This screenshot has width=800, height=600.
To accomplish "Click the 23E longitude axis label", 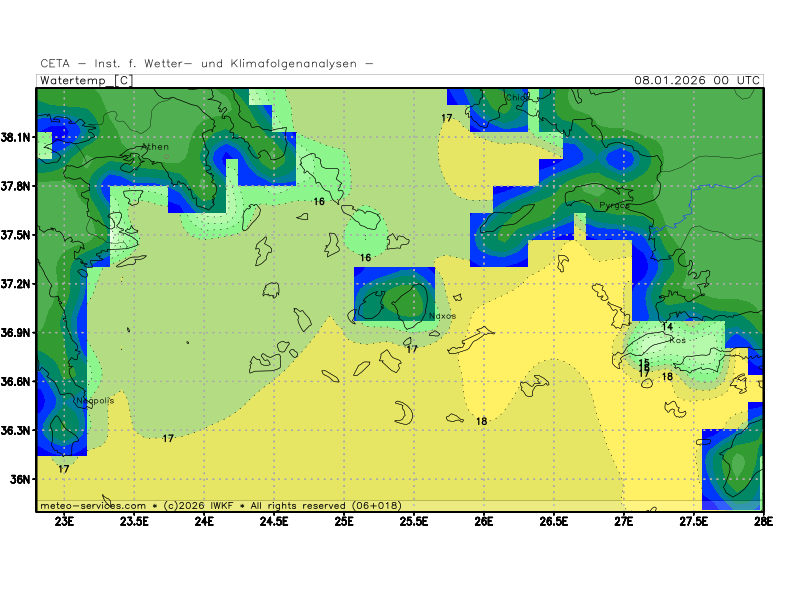I will [x=65, y=521].
